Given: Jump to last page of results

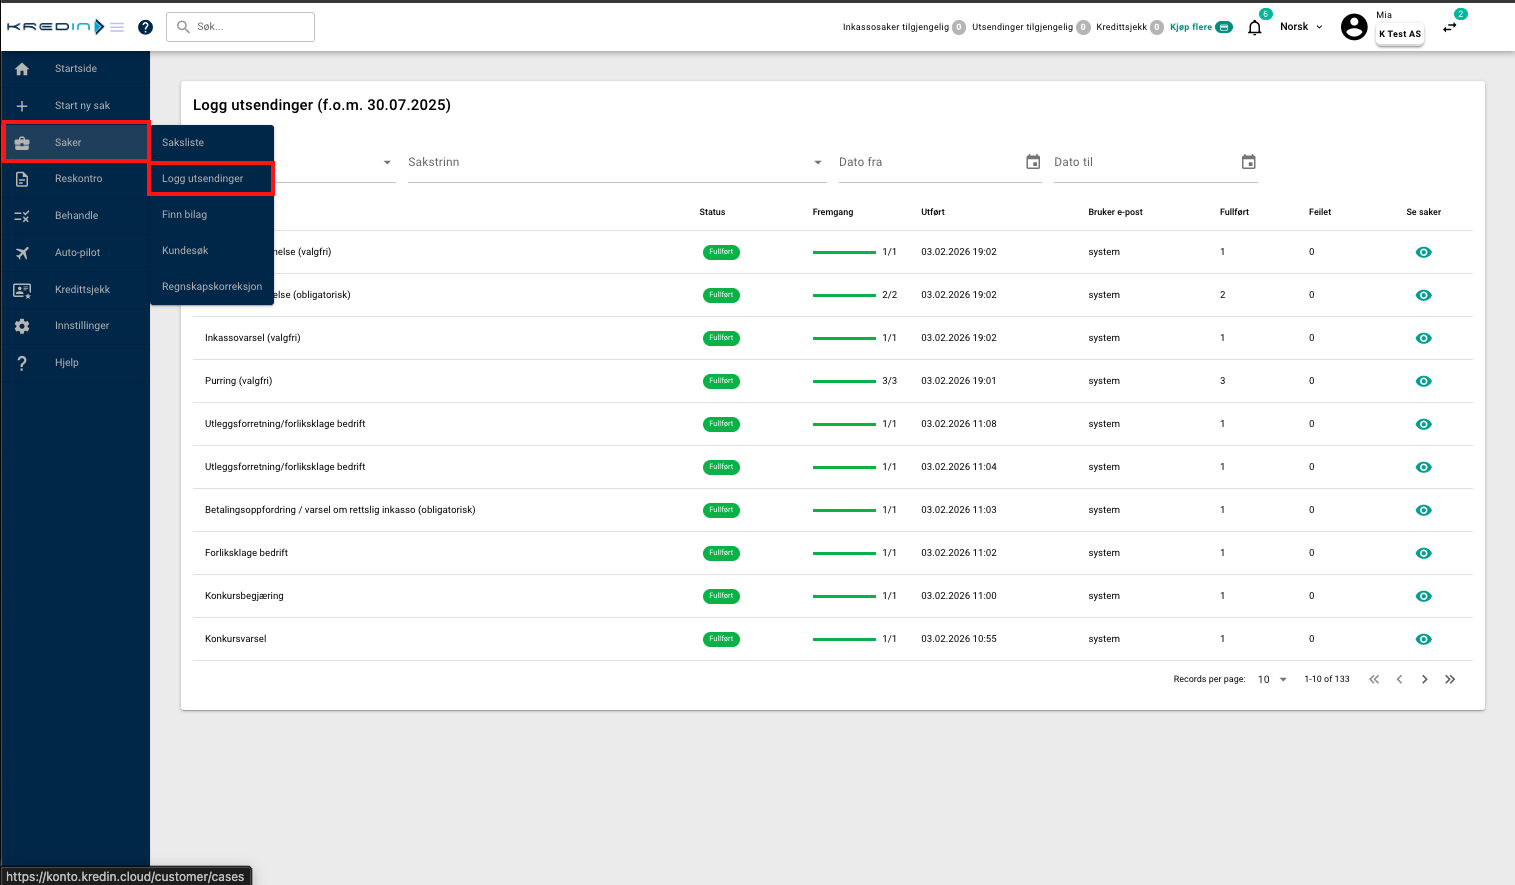Looking at the screenshot, I should [1450, 679].
